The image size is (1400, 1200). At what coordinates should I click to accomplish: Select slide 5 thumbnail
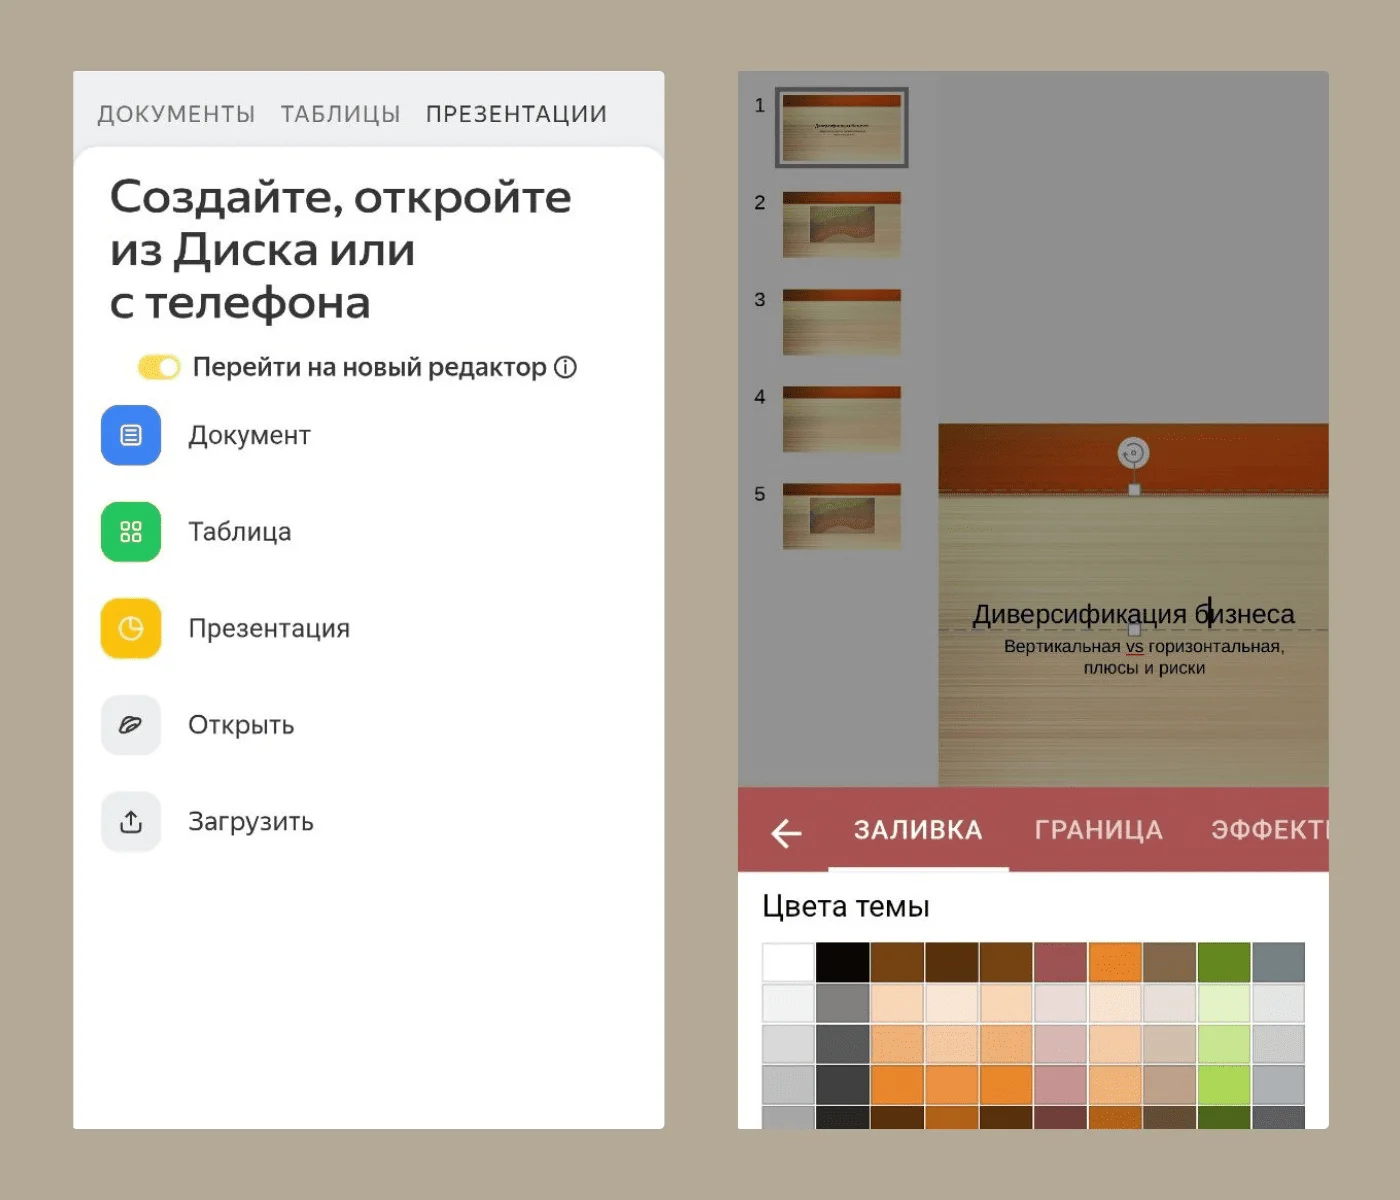[842, 516]
